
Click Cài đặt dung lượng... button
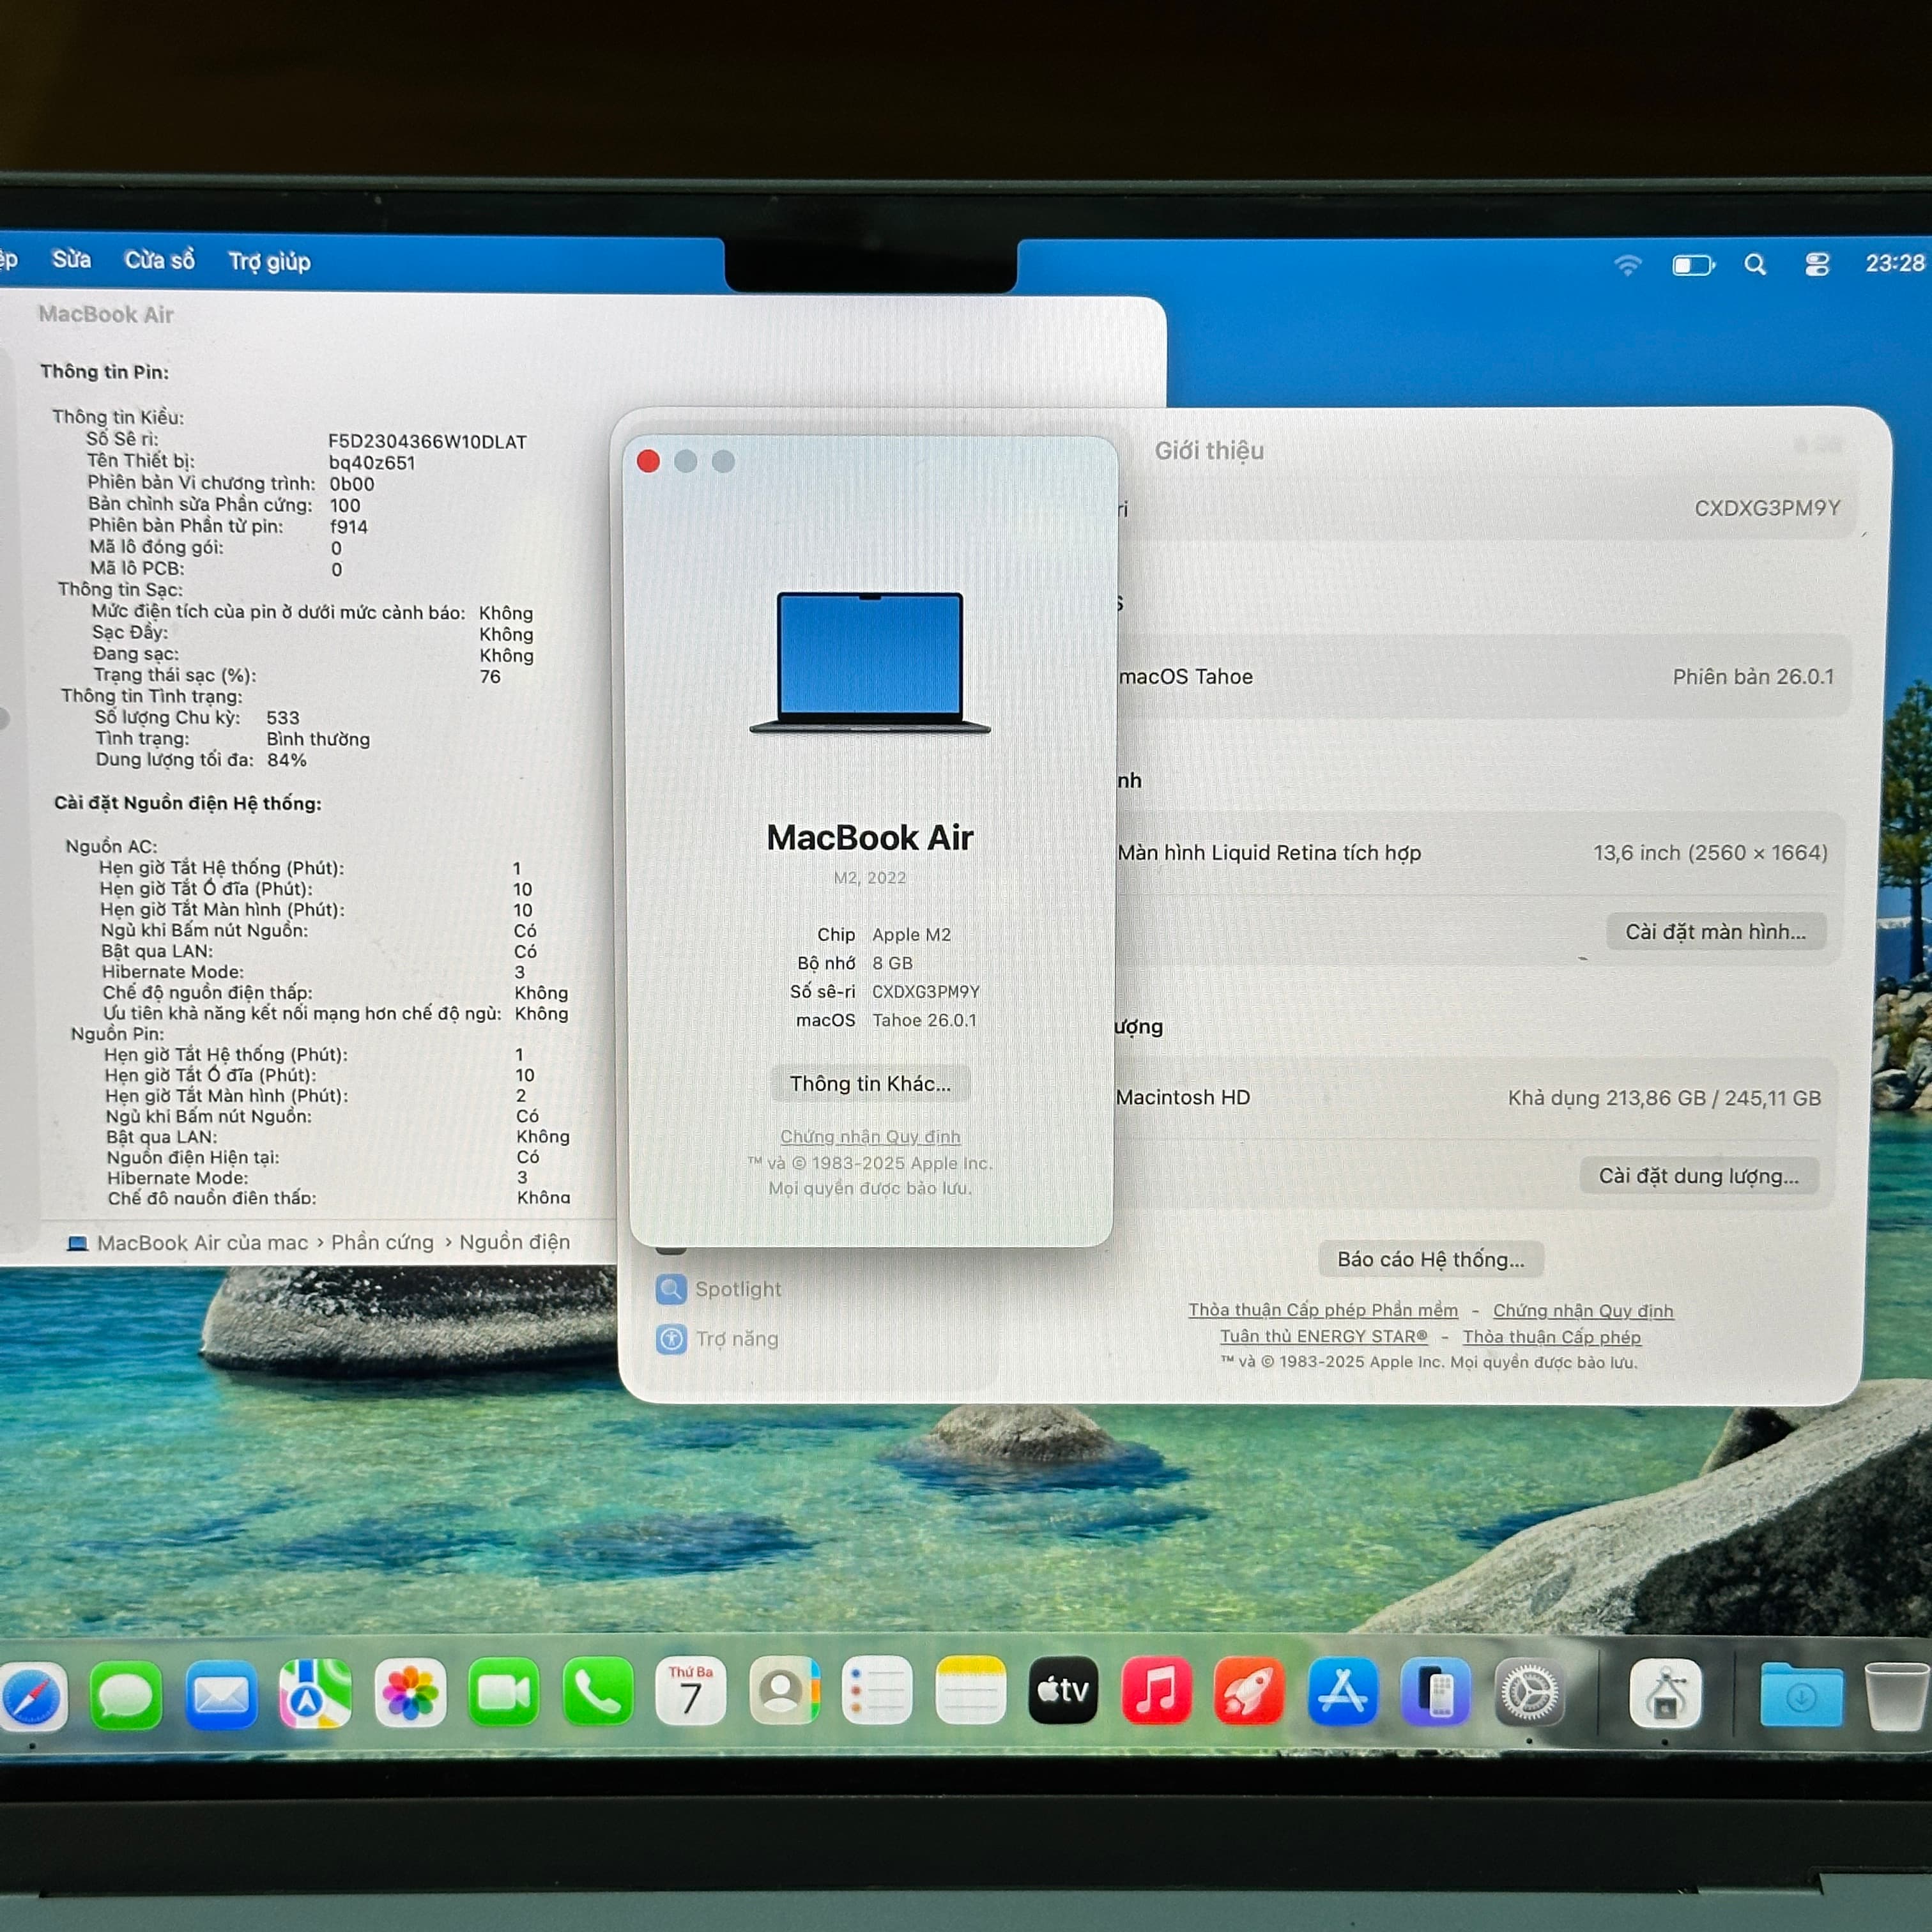1699,1176
